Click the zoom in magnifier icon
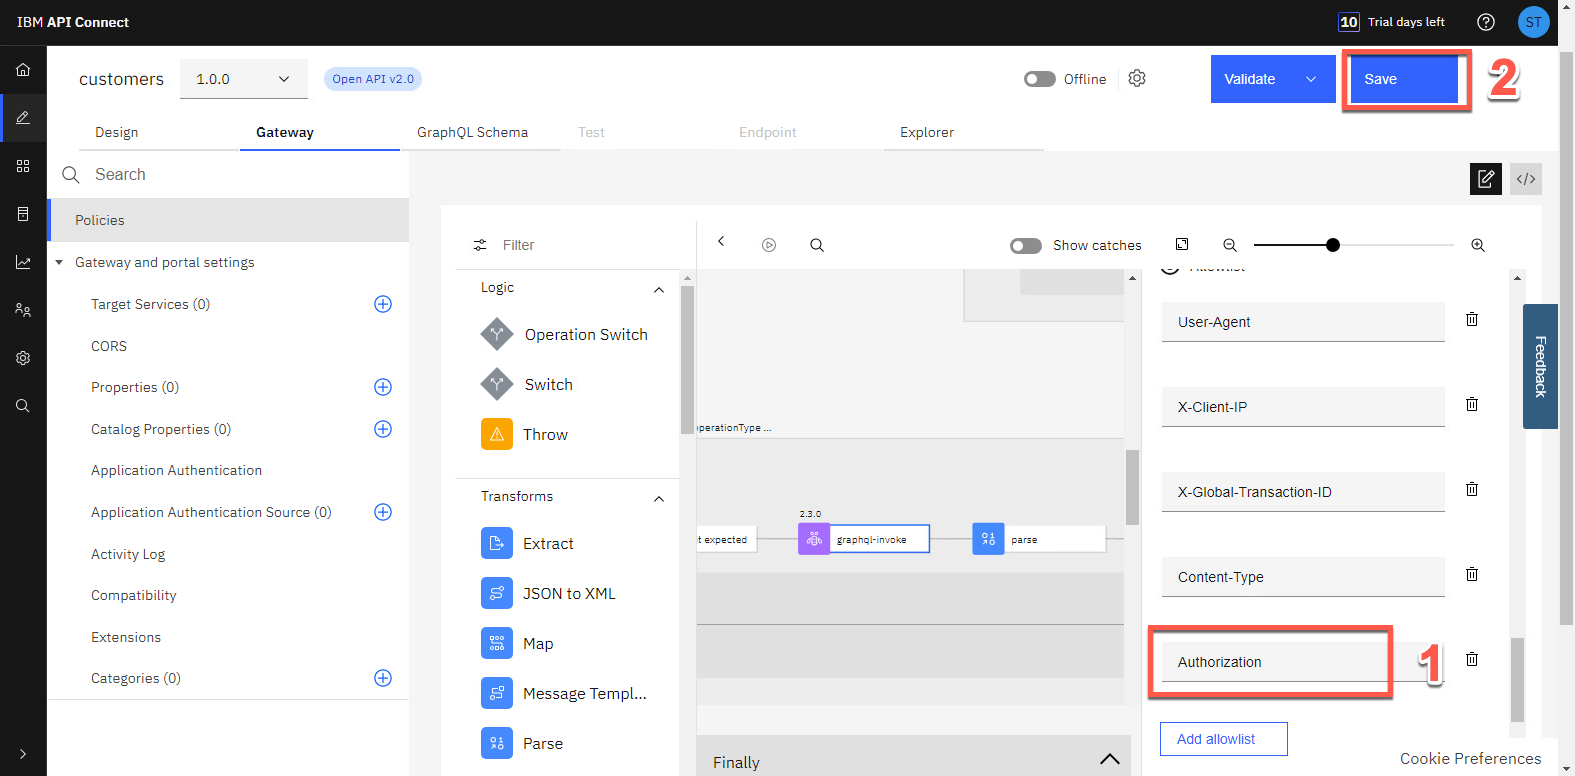The image size is (1575, 776). [x=1477, y=245]
